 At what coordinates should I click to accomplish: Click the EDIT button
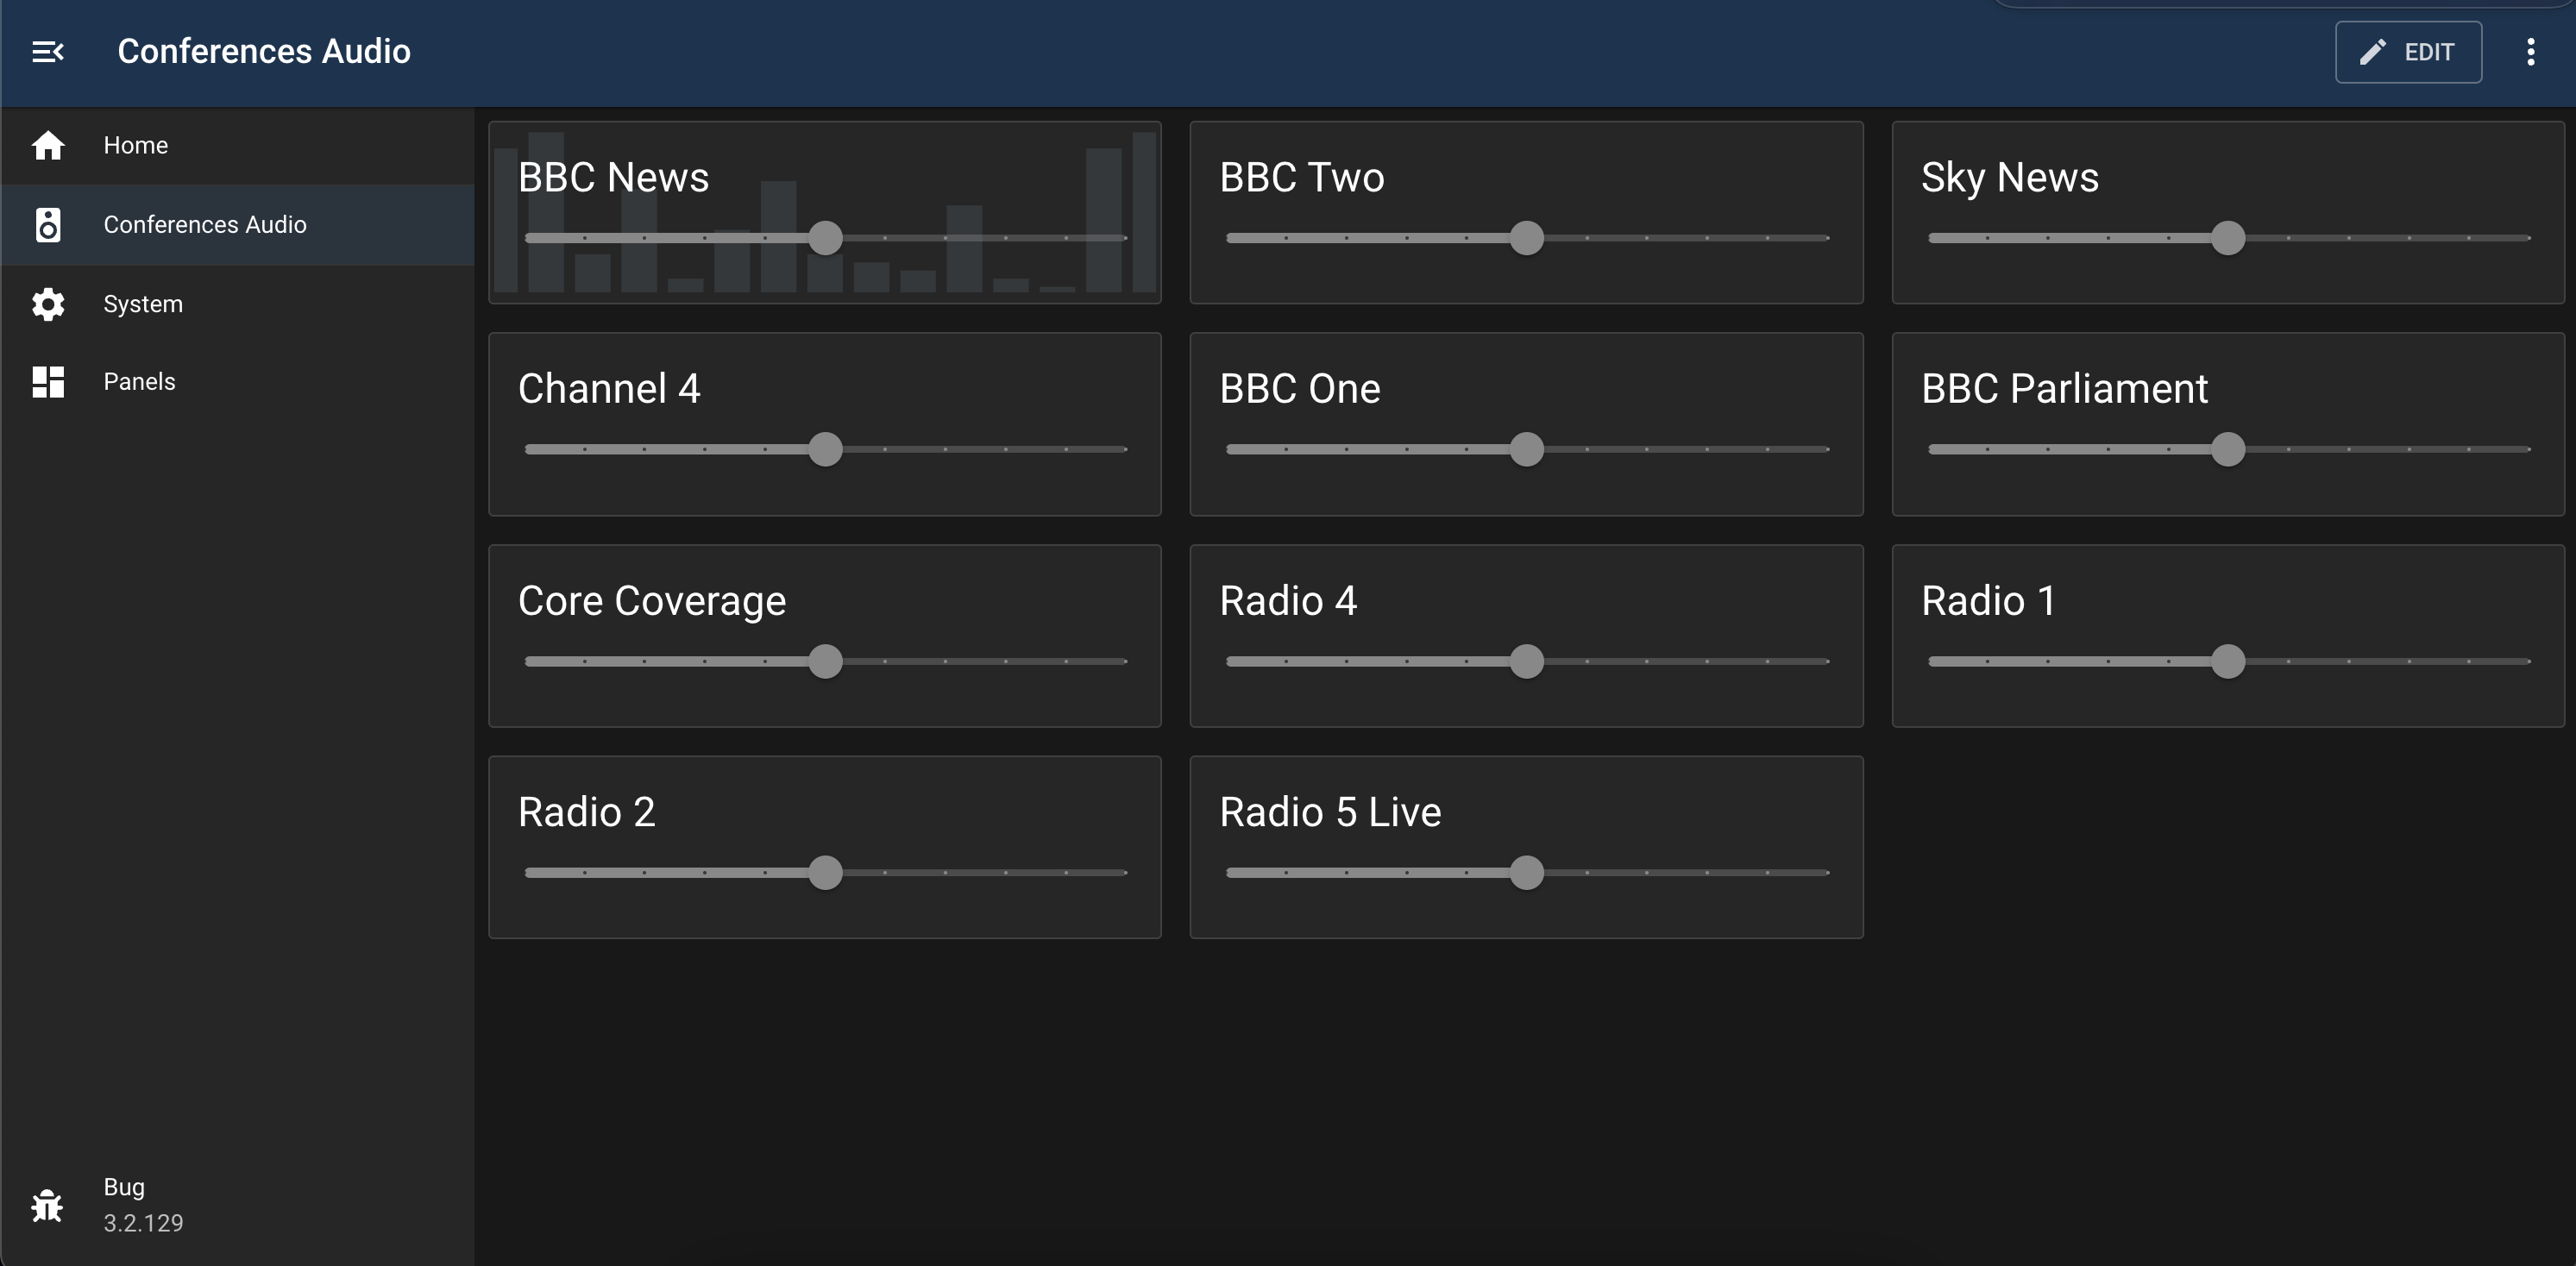[x=2409, y=51]
